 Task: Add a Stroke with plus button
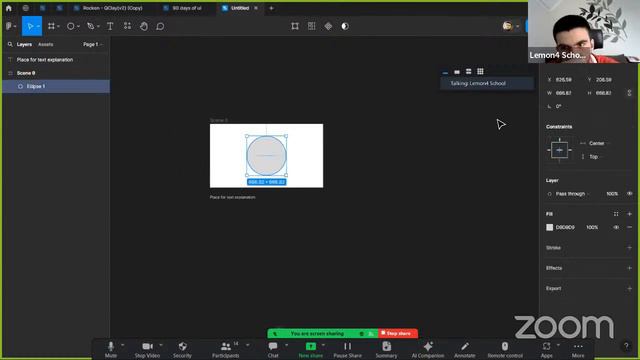[629, 248]
